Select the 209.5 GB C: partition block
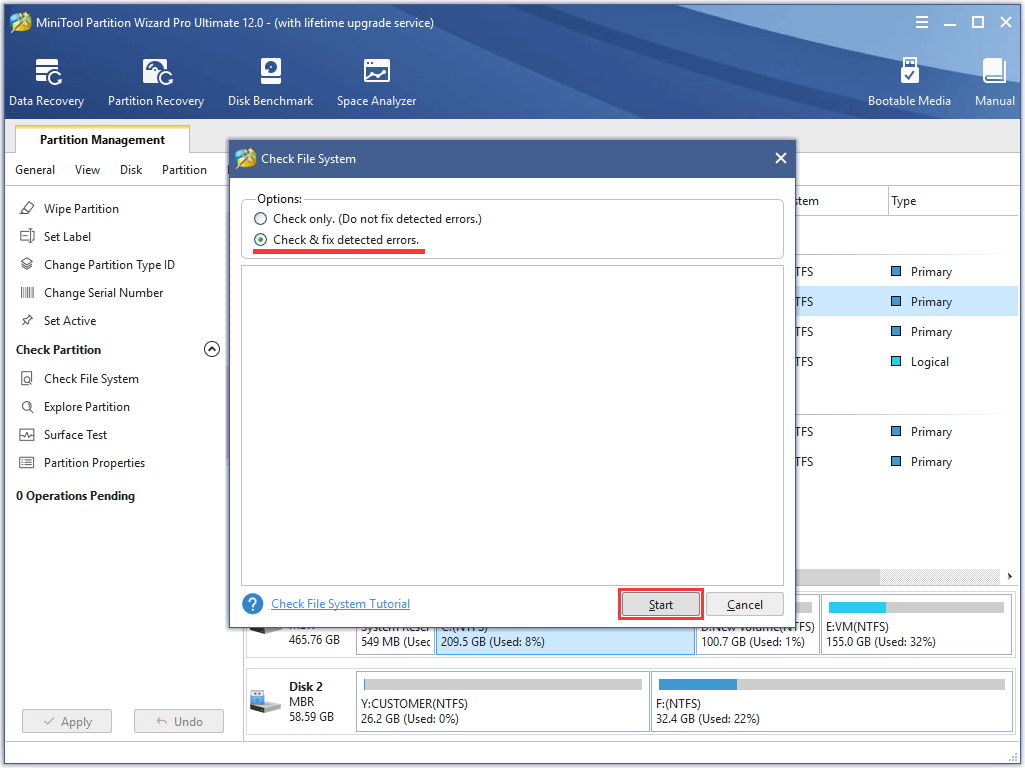The image size is (1025, 768). point(565,641)
